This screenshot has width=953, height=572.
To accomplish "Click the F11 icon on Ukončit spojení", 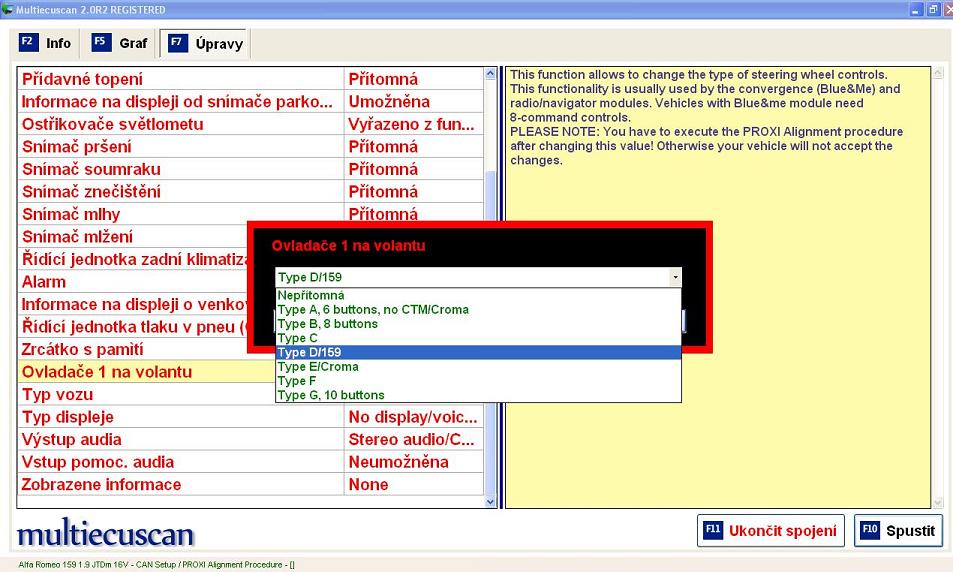I will pos(713,530).
